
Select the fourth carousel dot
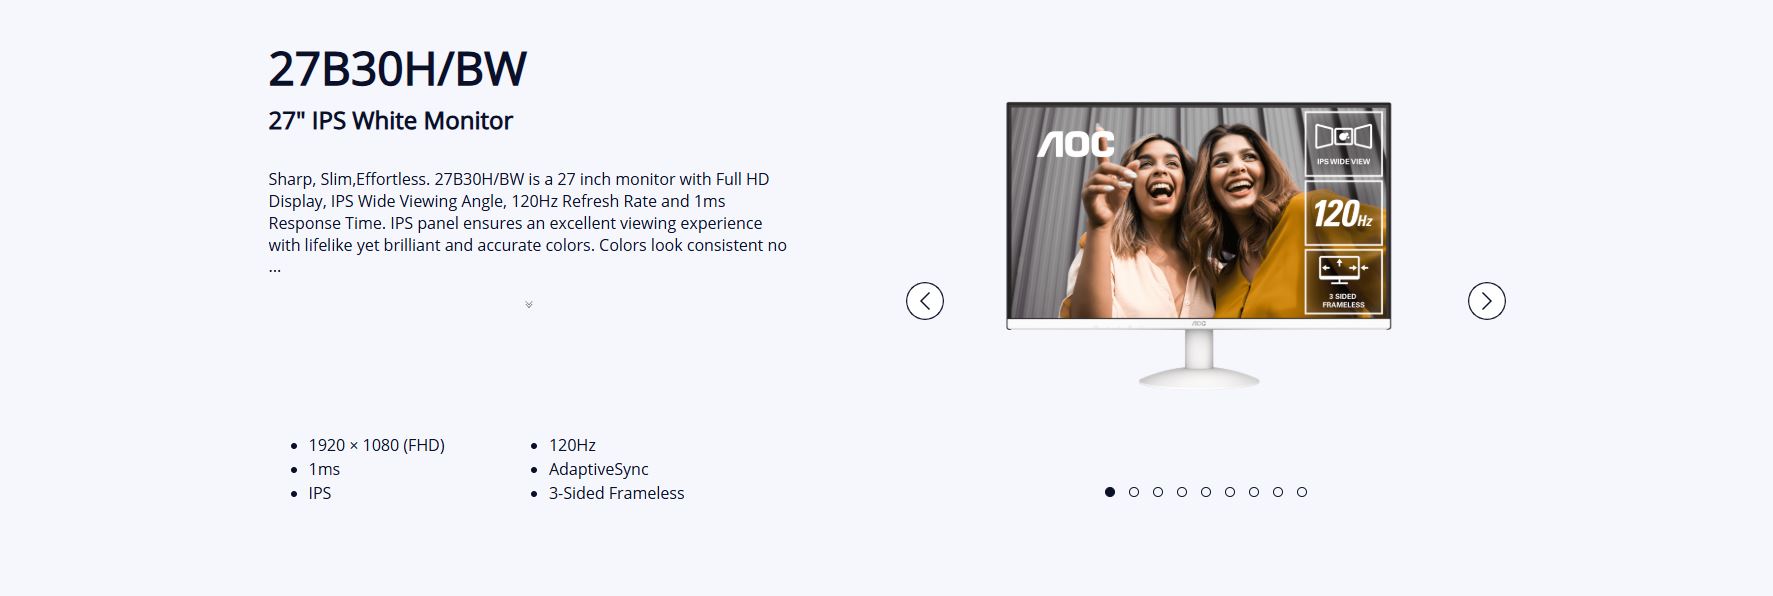point(1182,492)
